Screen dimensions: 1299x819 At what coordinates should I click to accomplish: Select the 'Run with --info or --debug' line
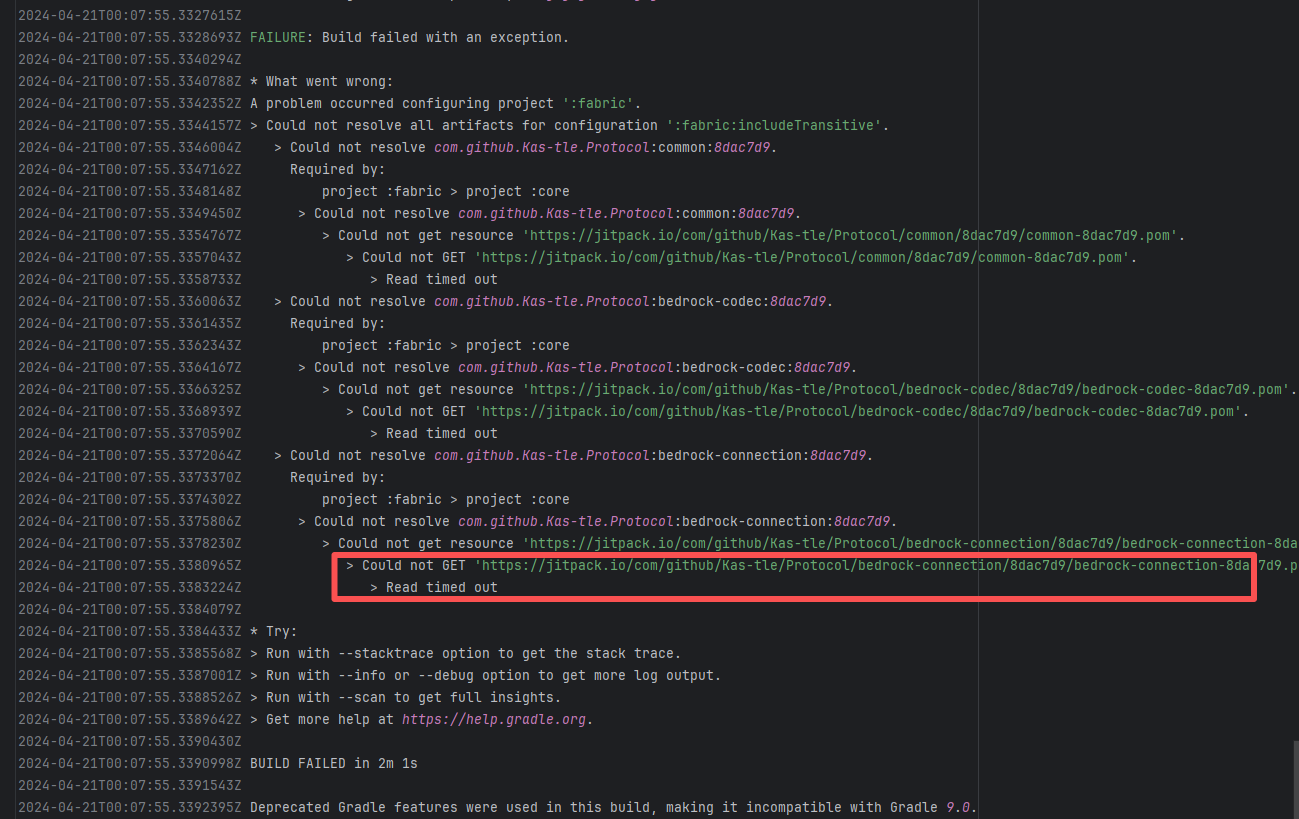pyautogui.click(x=485, y=676)
